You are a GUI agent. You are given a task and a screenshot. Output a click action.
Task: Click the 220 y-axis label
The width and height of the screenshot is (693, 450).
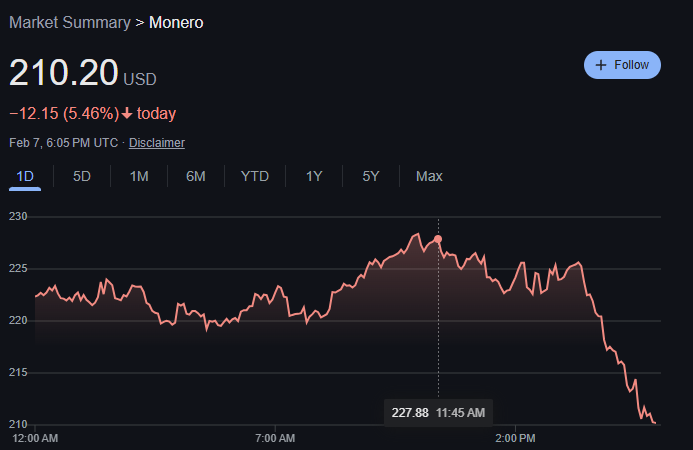pyautogui.click(x=18, y=320)
